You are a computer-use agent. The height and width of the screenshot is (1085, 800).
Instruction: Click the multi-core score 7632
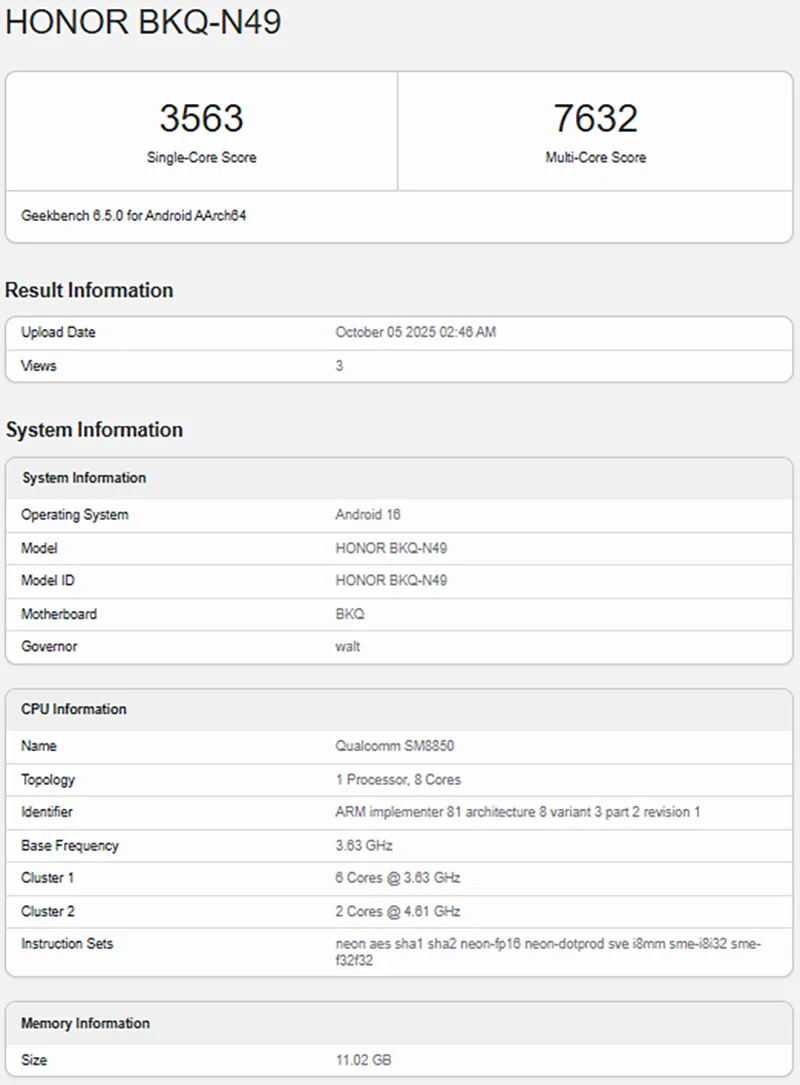[595, 119]
